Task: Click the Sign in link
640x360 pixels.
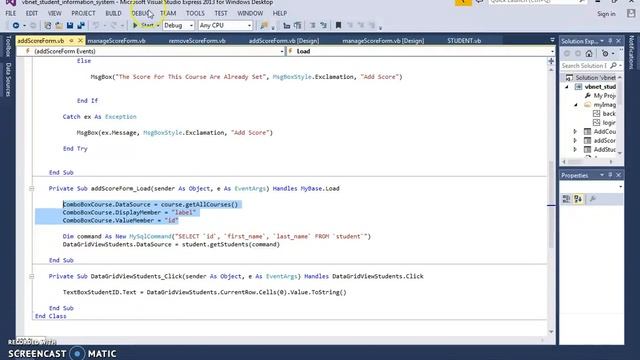Action: click(x=606, y=14)
